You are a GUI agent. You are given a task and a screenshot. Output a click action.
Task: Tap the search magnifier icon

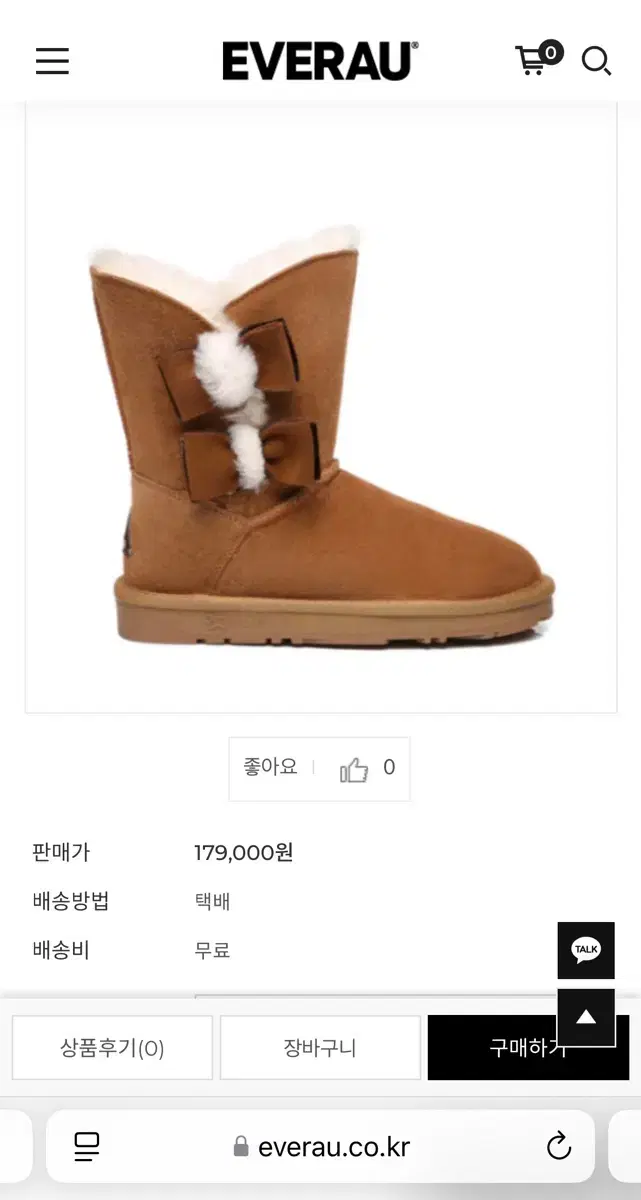[x=596, y=61]
